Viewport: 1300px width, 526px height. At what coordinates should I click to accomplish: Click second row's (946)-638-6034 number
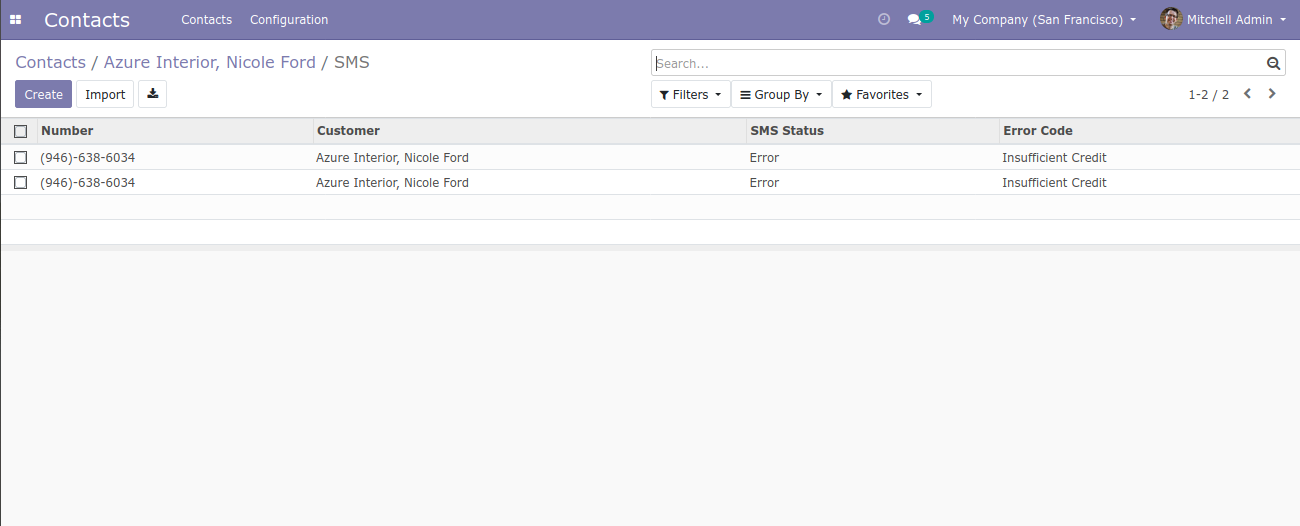pyautogui.click(x=88, y=183)
